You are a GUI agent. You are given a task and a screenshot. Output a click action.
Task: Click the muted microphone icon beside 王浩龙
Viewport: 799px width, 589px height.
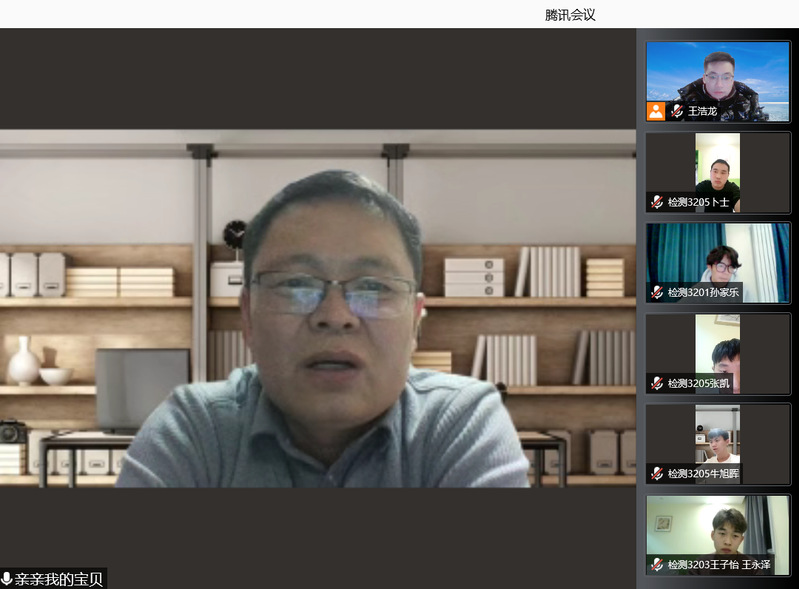pyautogui.click(x=677, y=111)
